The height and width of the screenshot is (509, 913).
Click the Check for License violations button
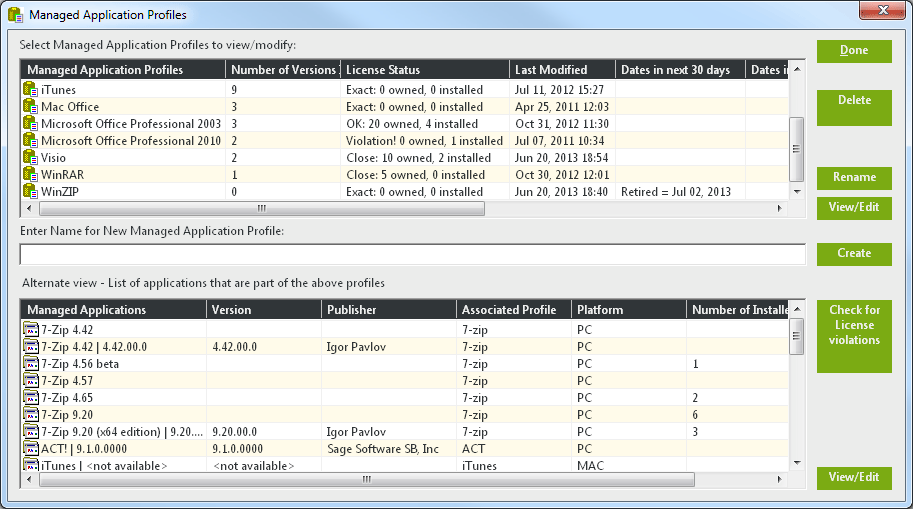(854, 336)
